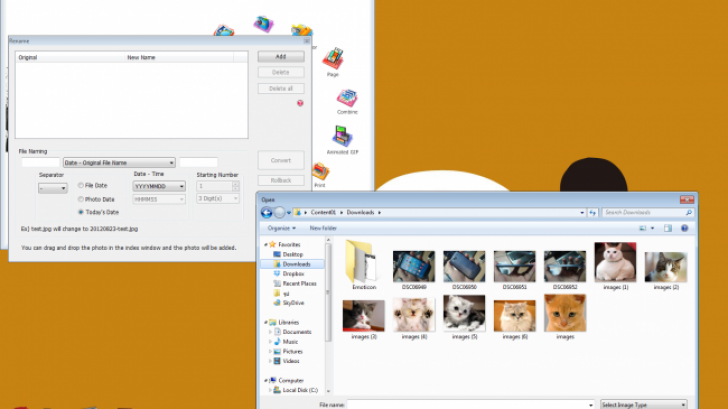The height and width of the screenshot is (409, 728).
Task: Open the YYYYMMDD date format dropdown
Action: (x=159, y=186)
